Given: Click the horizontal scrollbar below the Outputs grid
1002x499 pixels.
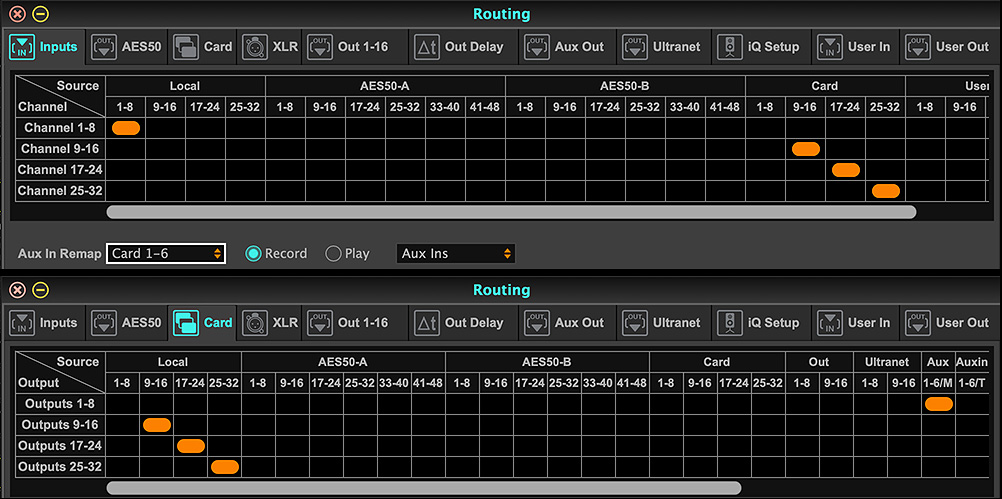Looking at the screenshot, I should tap(424, 488).
